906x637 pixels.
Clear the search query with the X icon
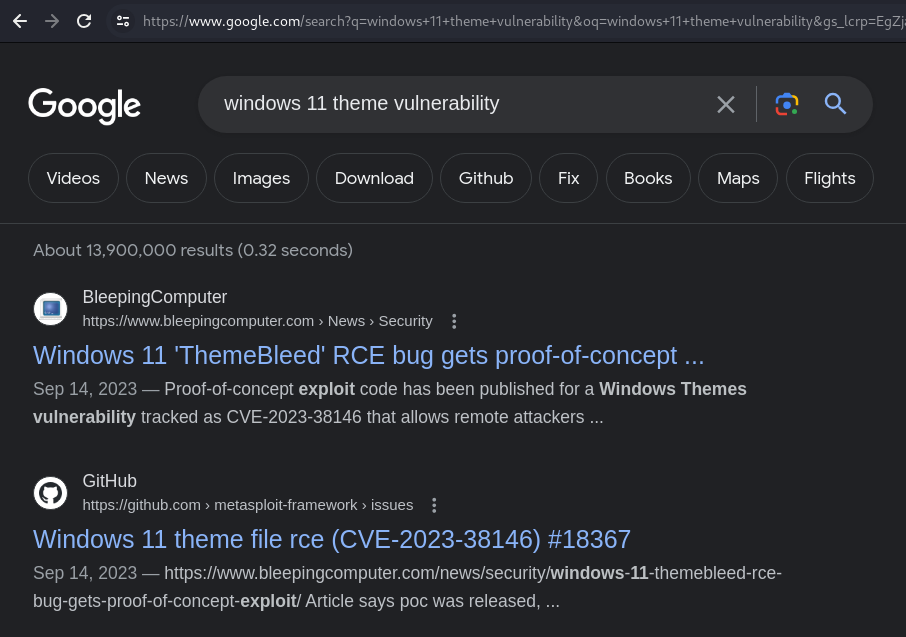point(726,105)
